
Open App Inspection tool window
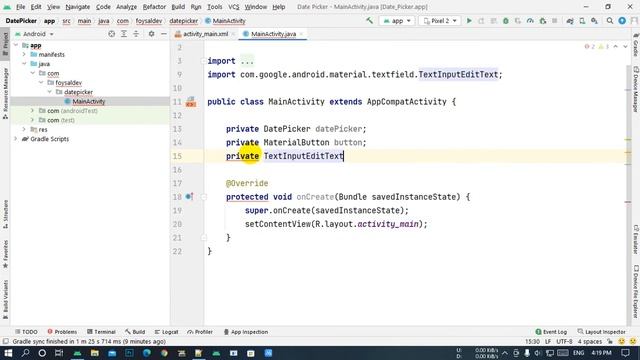(x=246, y=332)
